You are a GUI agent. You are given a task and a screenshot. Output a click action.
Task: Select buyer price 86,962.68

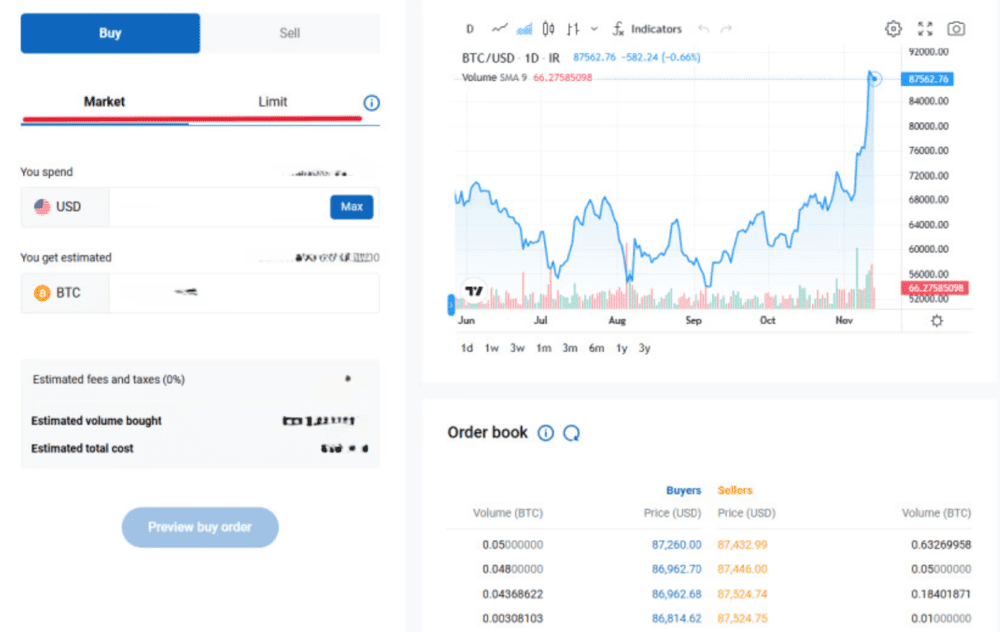click(x=676, y=594)
